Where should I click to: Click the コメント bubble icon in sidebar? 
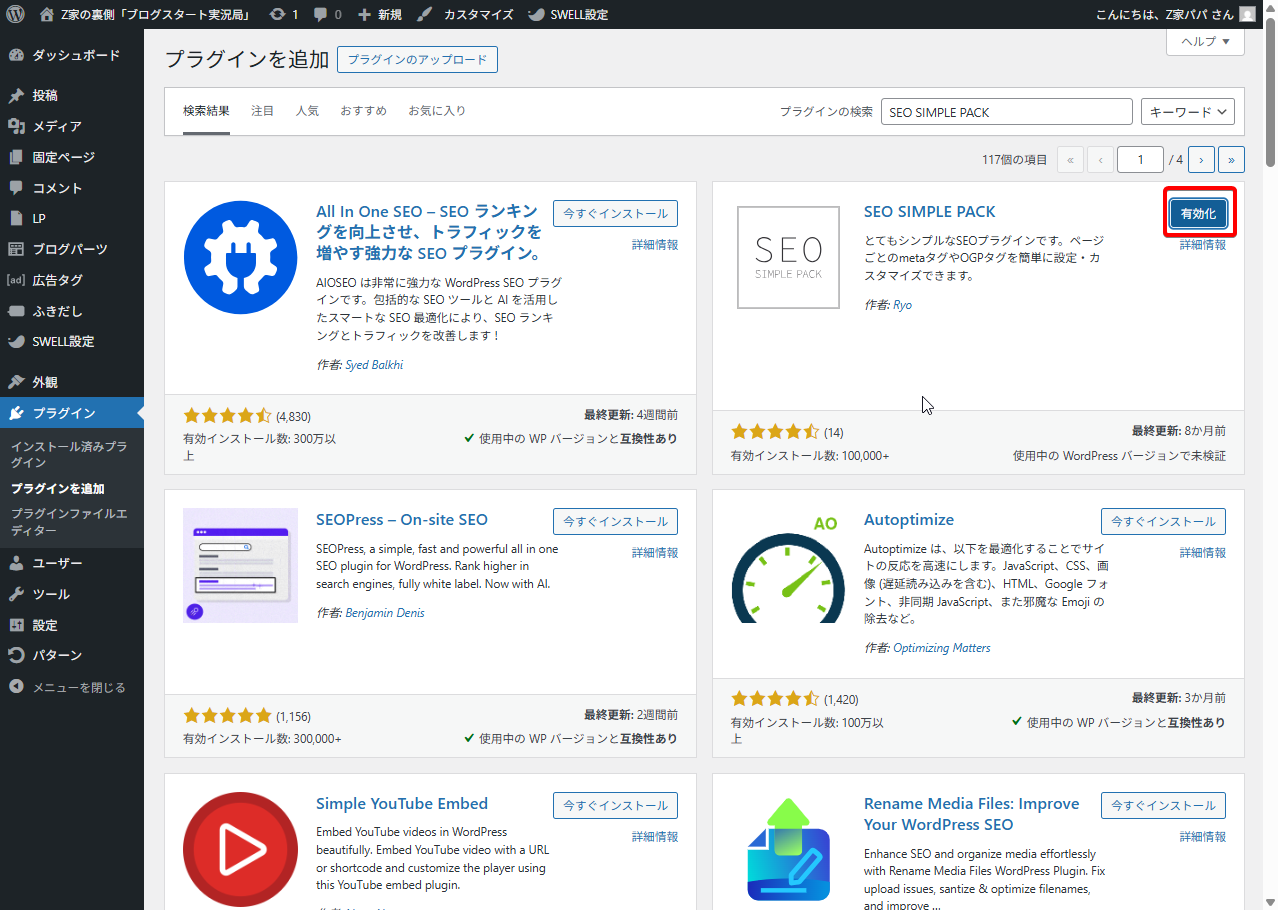[16, 188]
